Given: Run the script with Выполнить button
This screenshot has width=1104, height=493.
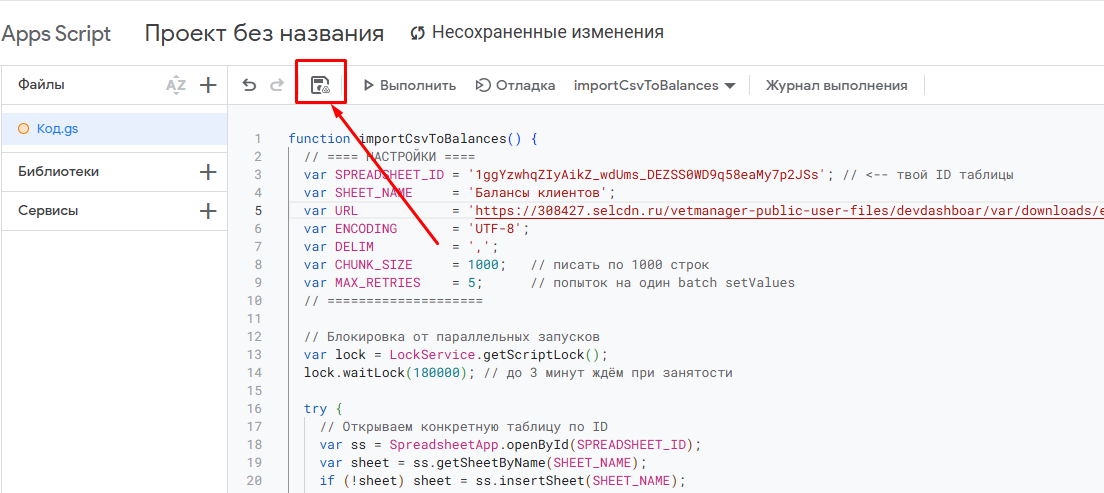Looking at the screenshot, I should [x=409, y=86].
